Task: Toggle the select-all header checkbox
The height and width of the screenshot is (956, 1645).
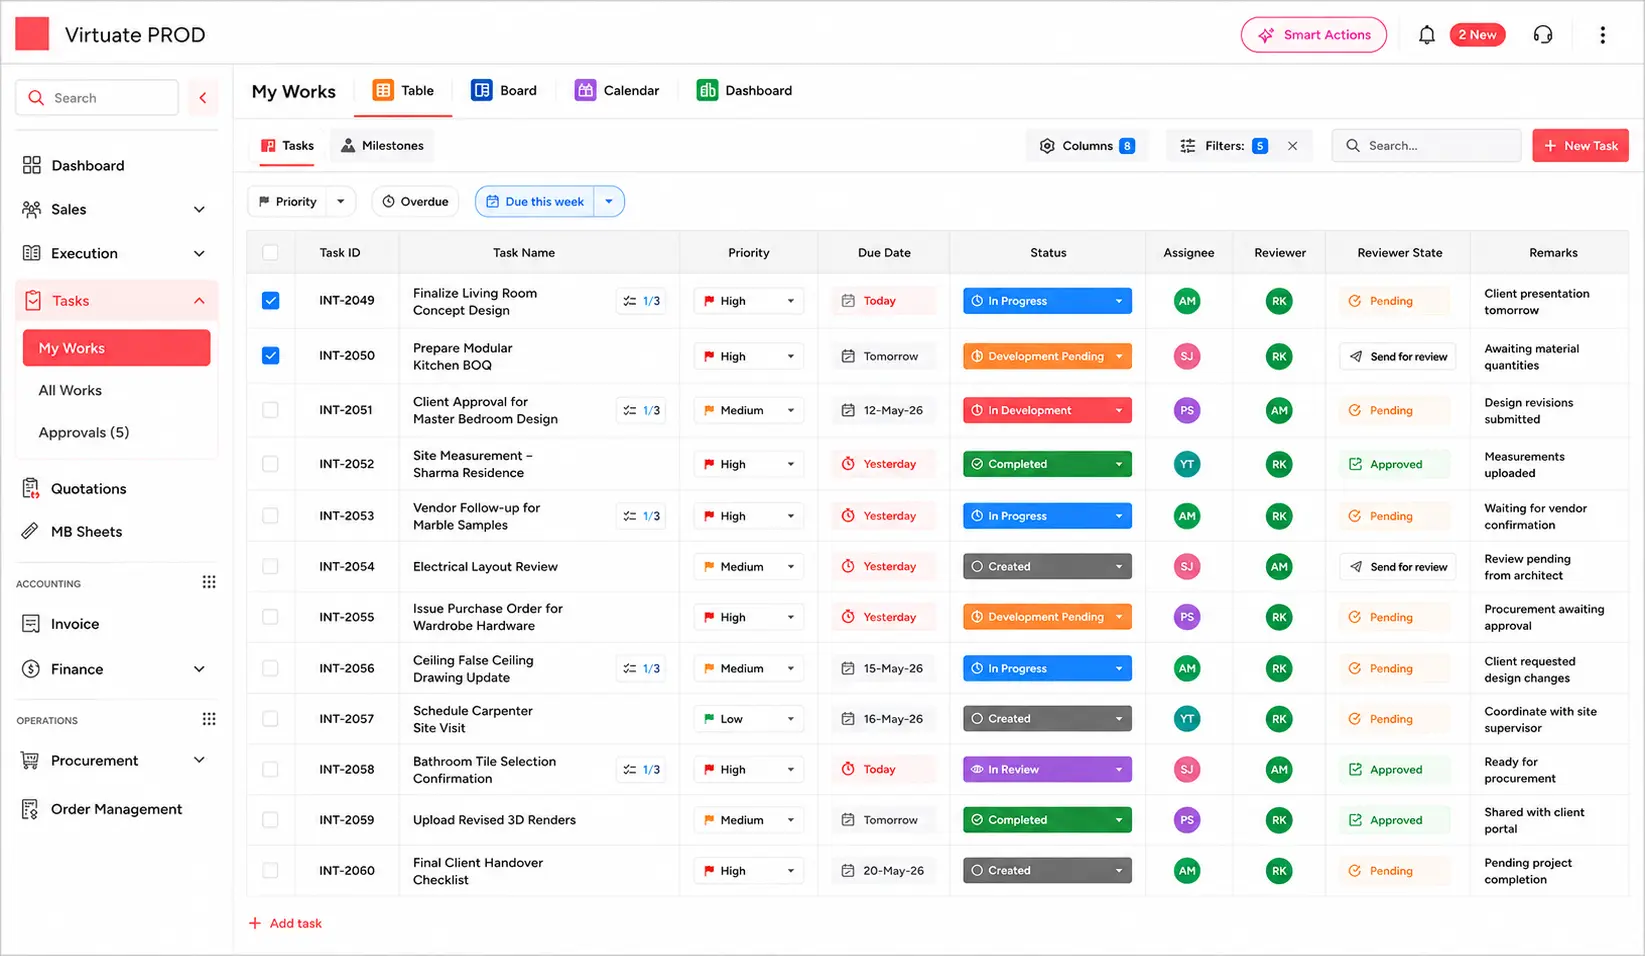Action: click(x=270, y=253)
